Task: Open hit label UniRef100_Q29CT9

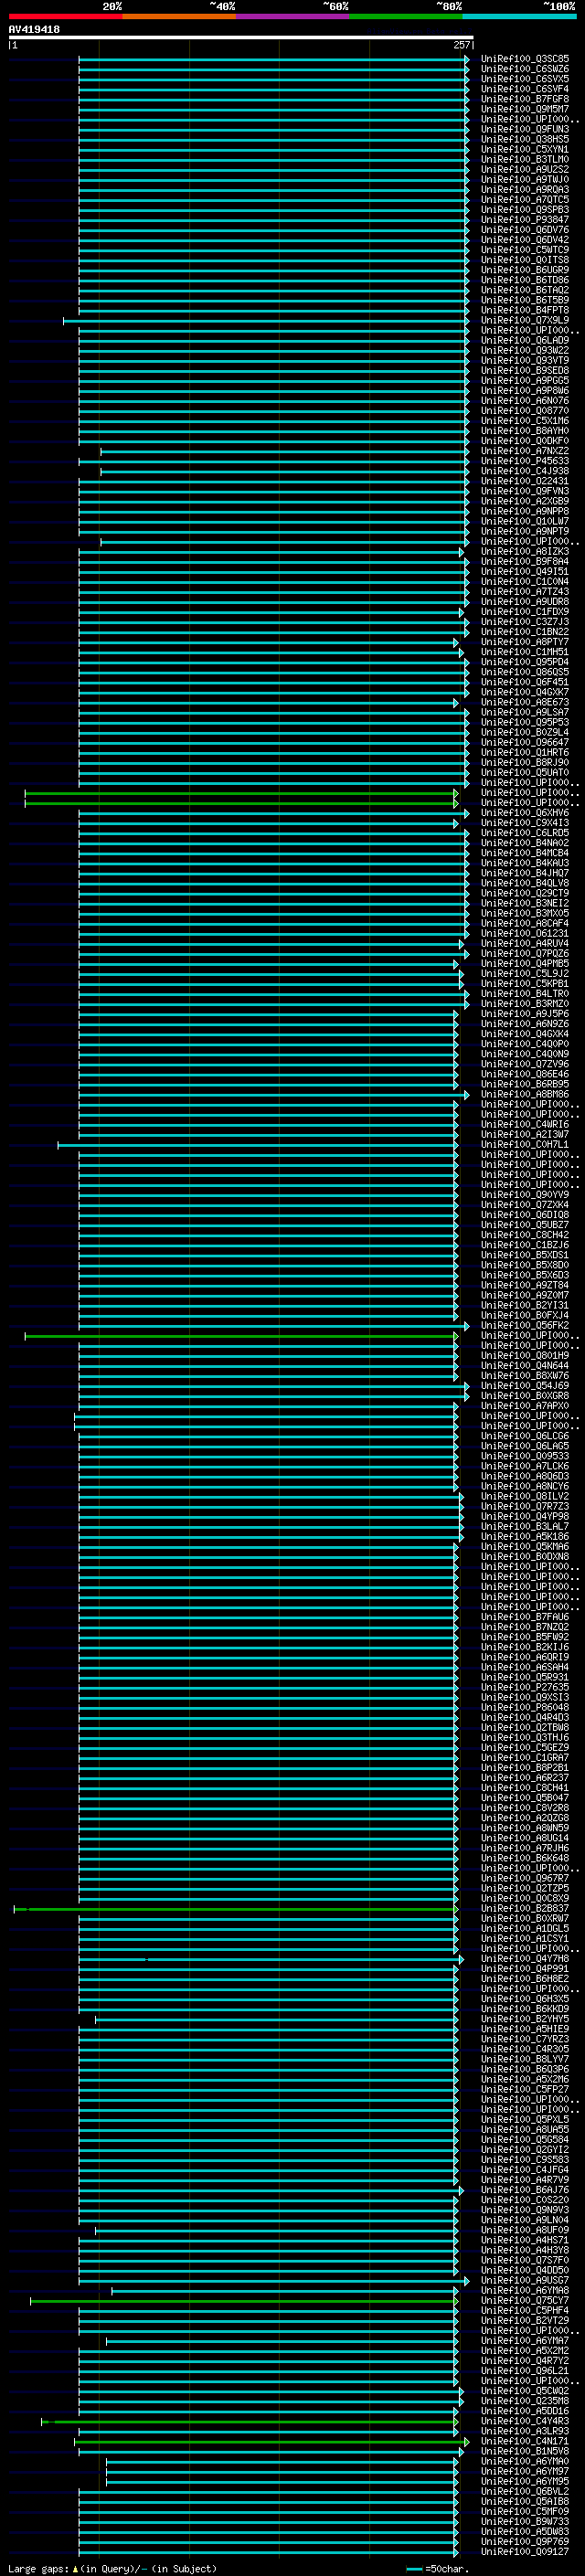Action: click(x=525, y=894)
